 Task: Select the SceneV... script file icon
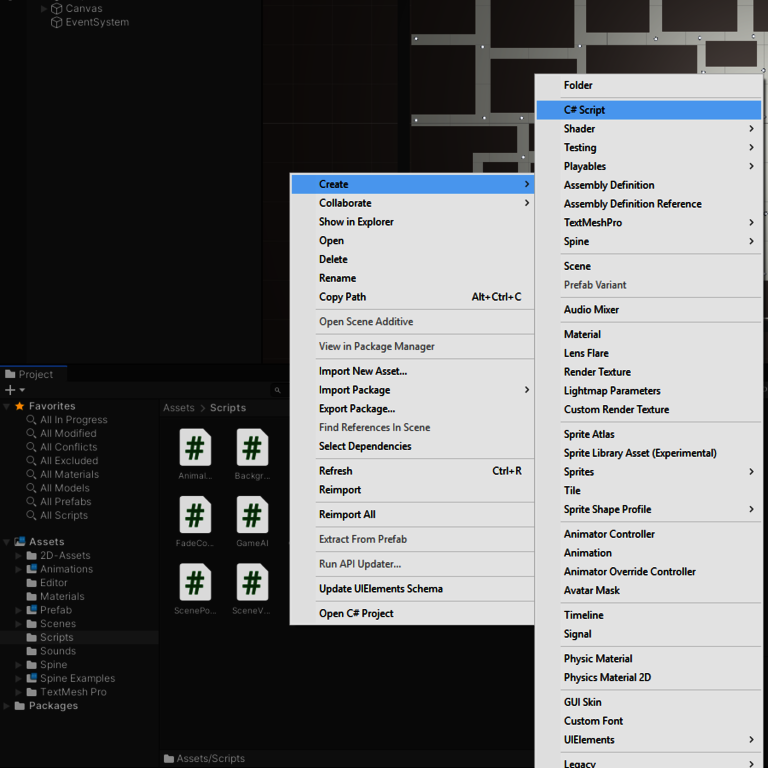coord(252,582)
